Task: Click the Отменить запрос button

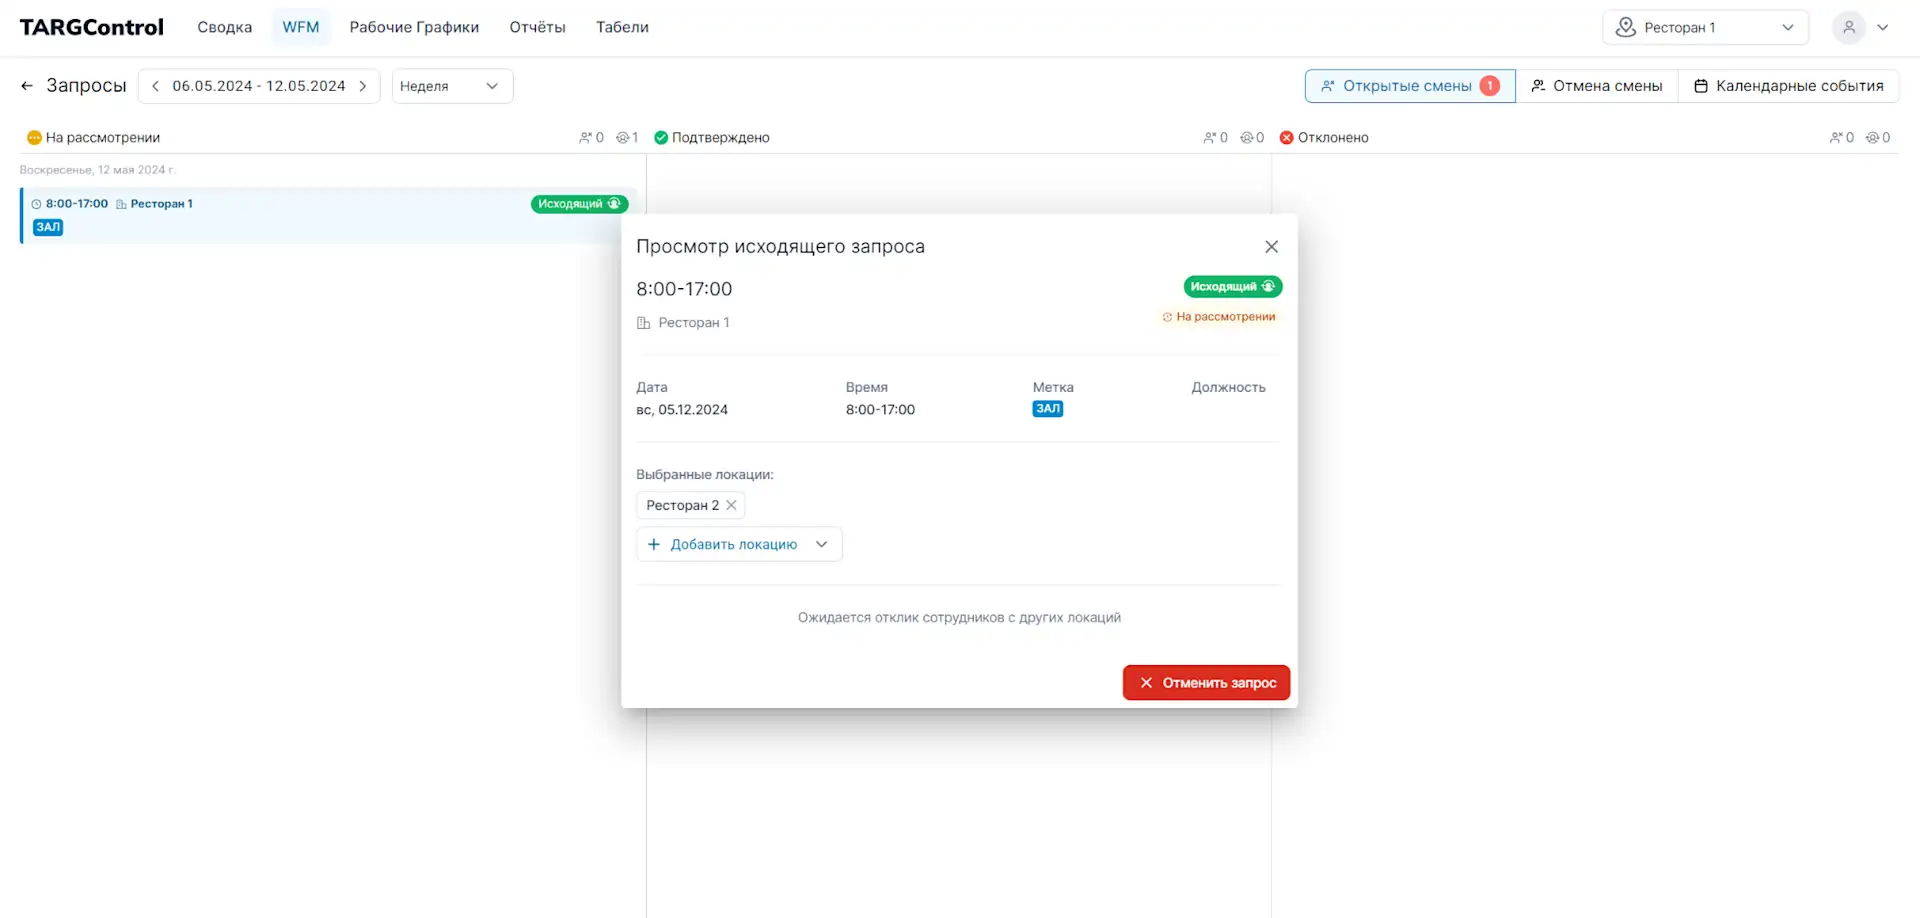Action: 1206,683
